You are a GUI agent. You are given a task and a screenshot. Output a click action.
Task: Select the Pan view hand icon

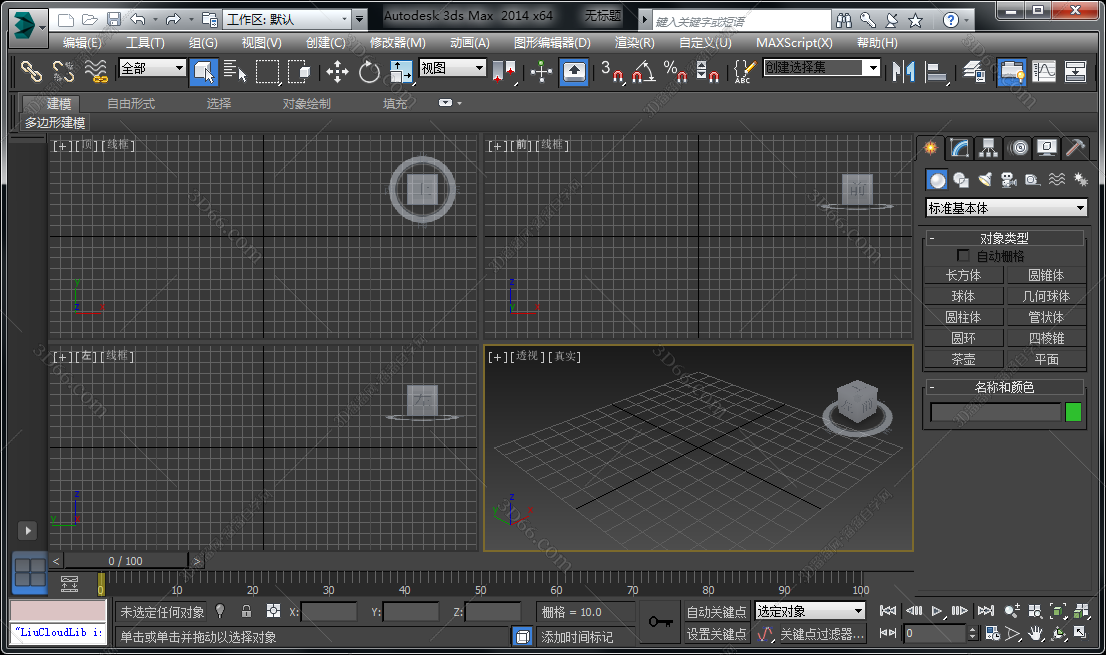tap(1034, 633)
